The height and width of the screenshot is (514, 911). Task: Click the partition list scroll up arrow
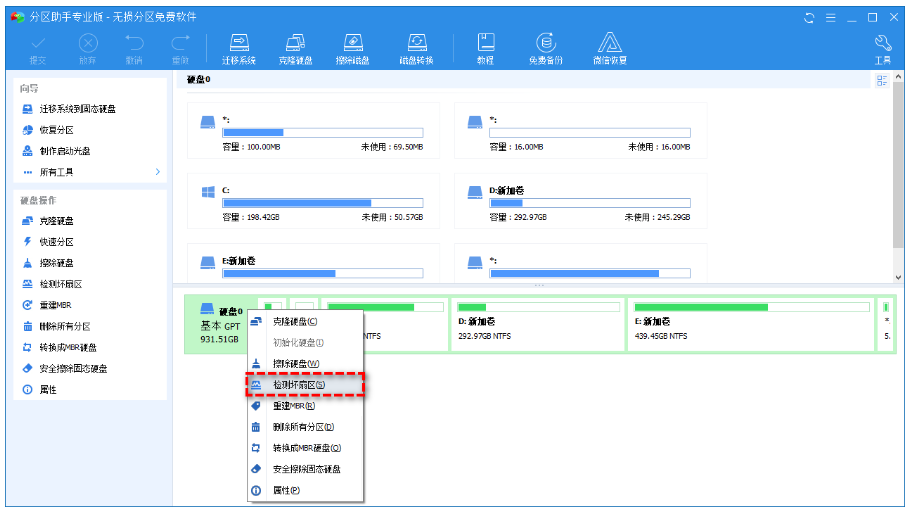point(898,77)
